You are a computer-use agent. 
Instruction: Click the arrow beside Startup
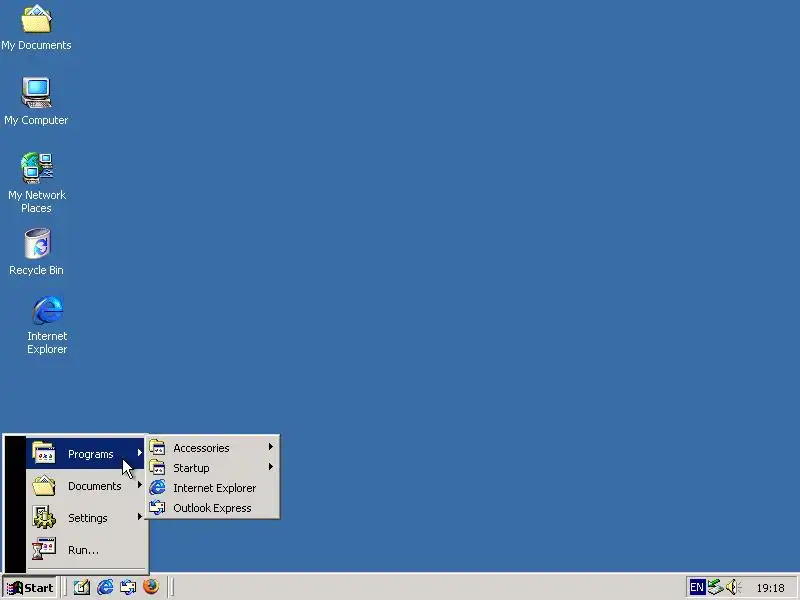pyautogui.click(x=271, y=467)
